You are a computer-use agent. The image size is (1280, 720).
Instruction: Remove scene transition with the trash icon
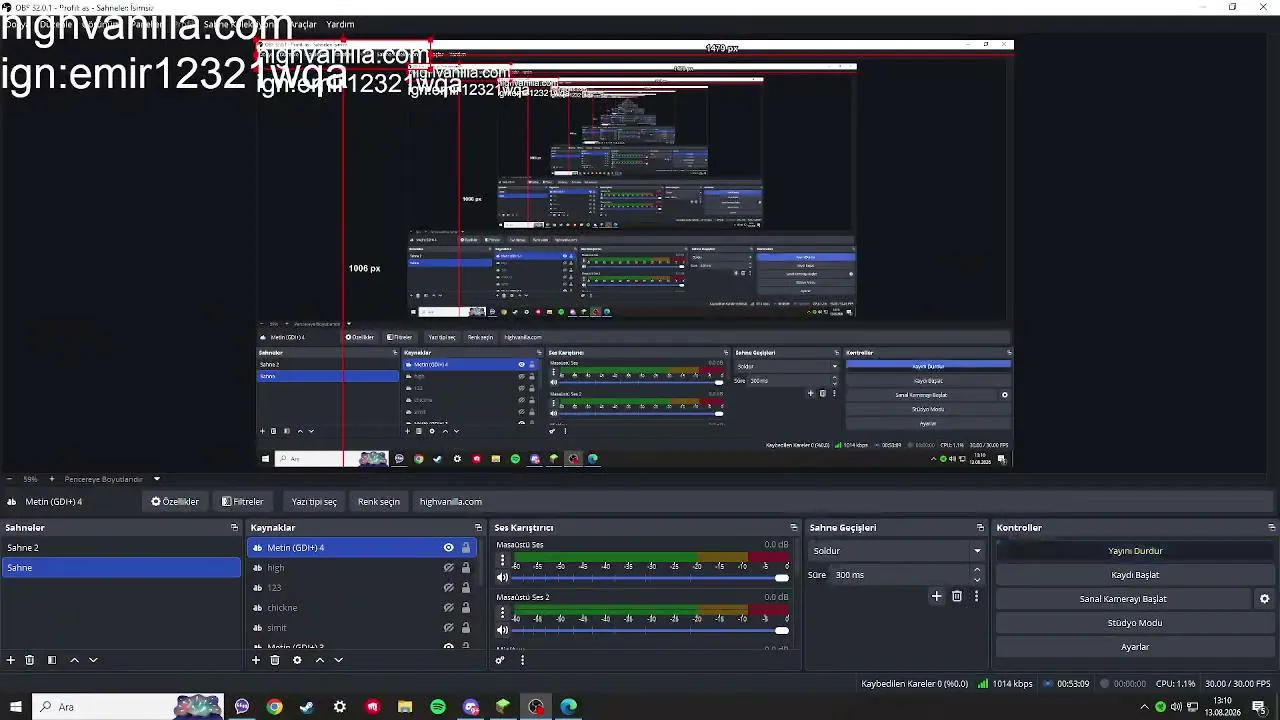(957, 596)
